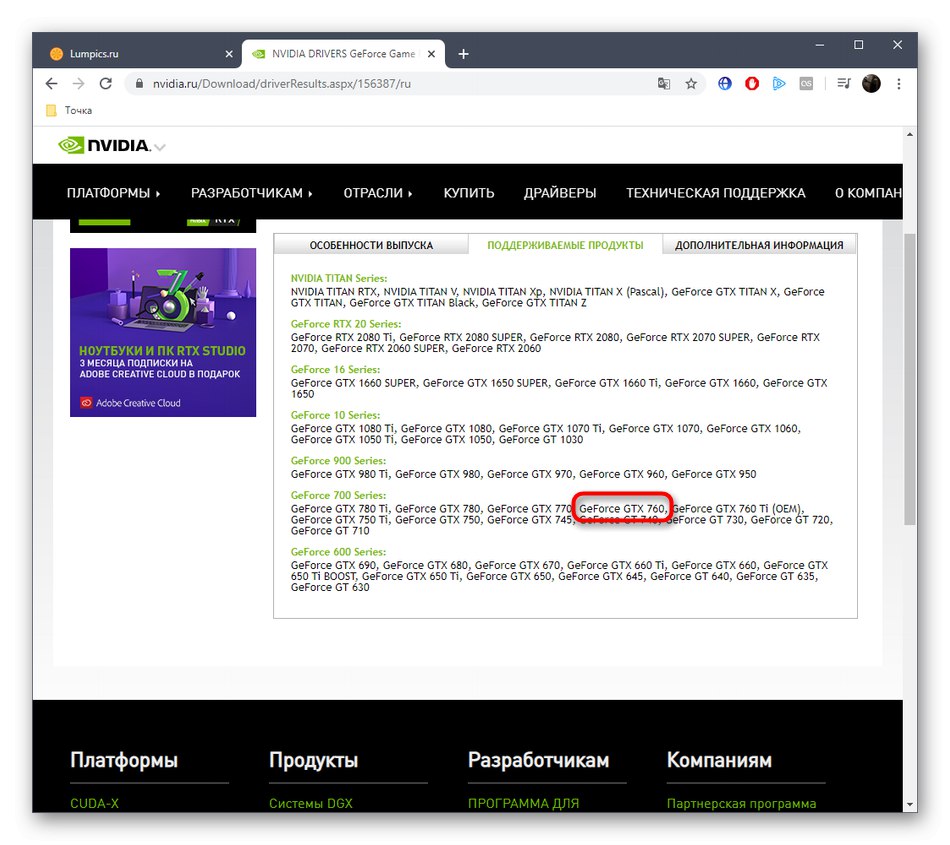
Task: Click the NVIDIA TITAN Series heading
Action: [x=339, y=278]
